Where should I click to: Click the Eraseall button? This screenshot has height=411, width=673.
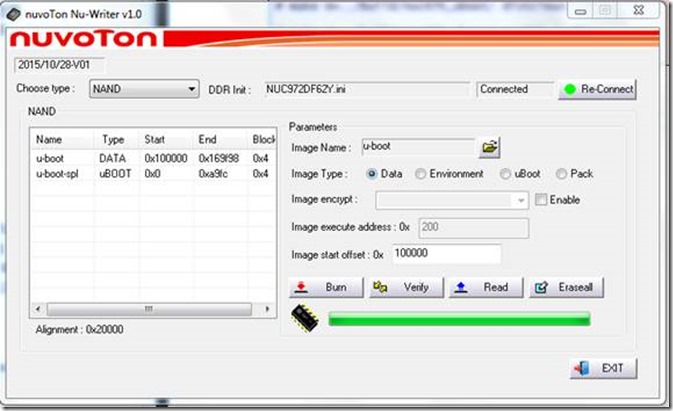click(567, 287)
